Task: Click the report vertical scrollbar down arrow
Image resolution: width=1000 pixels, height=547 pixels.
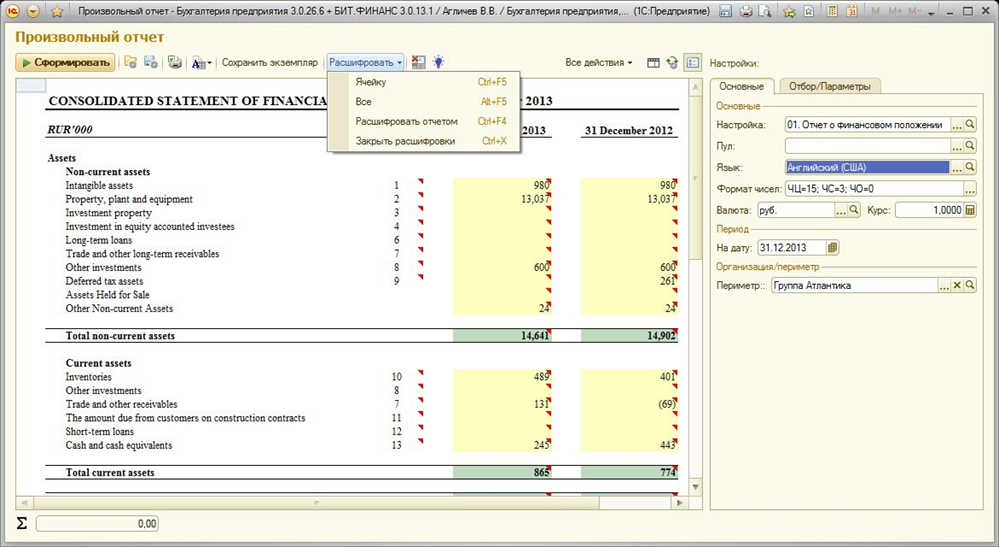Action: [695, 487]
